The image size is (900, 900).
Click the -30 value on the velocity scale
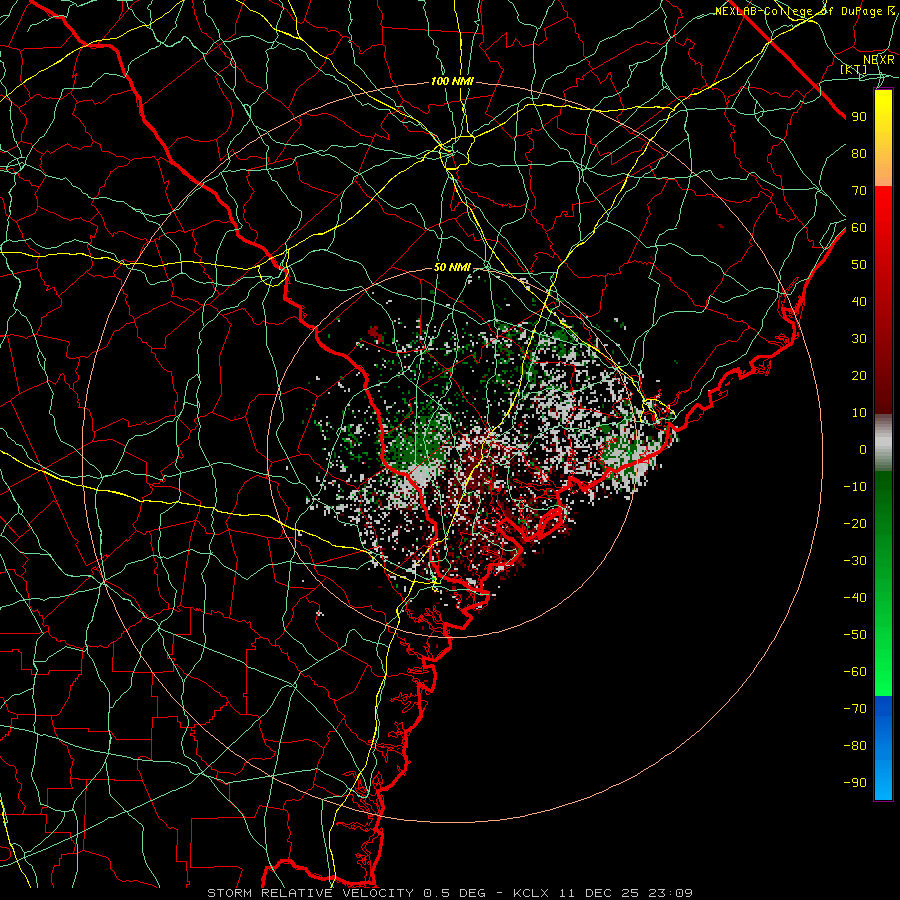pyautogui.click(x=855, y=561)
